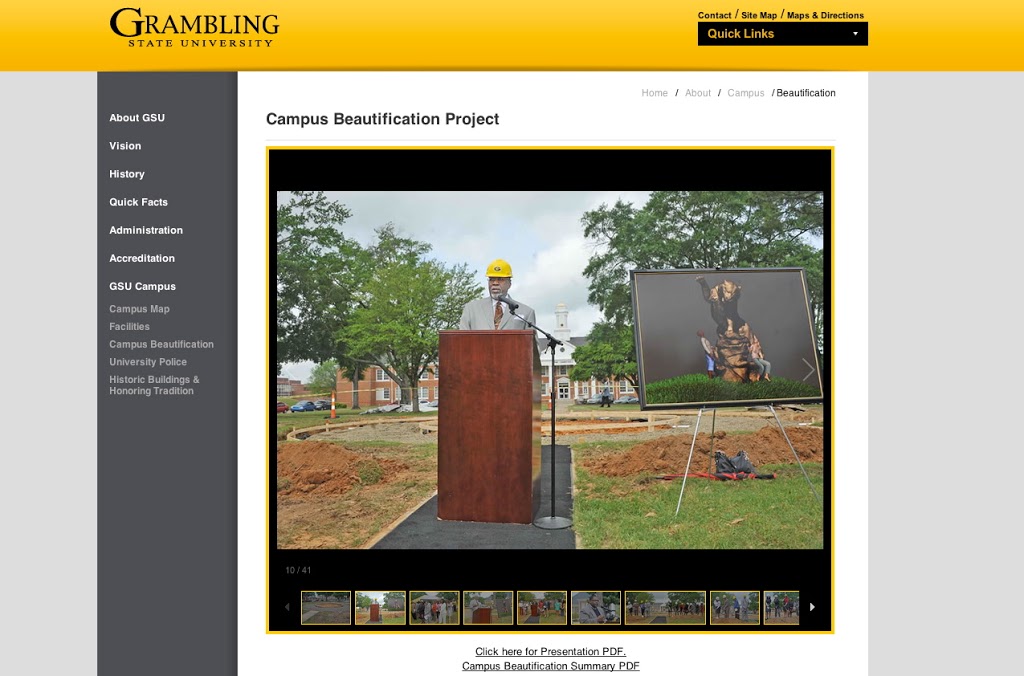Select the first gallery thumbnail
1024x676 pixels.
(x=326, y=607)
